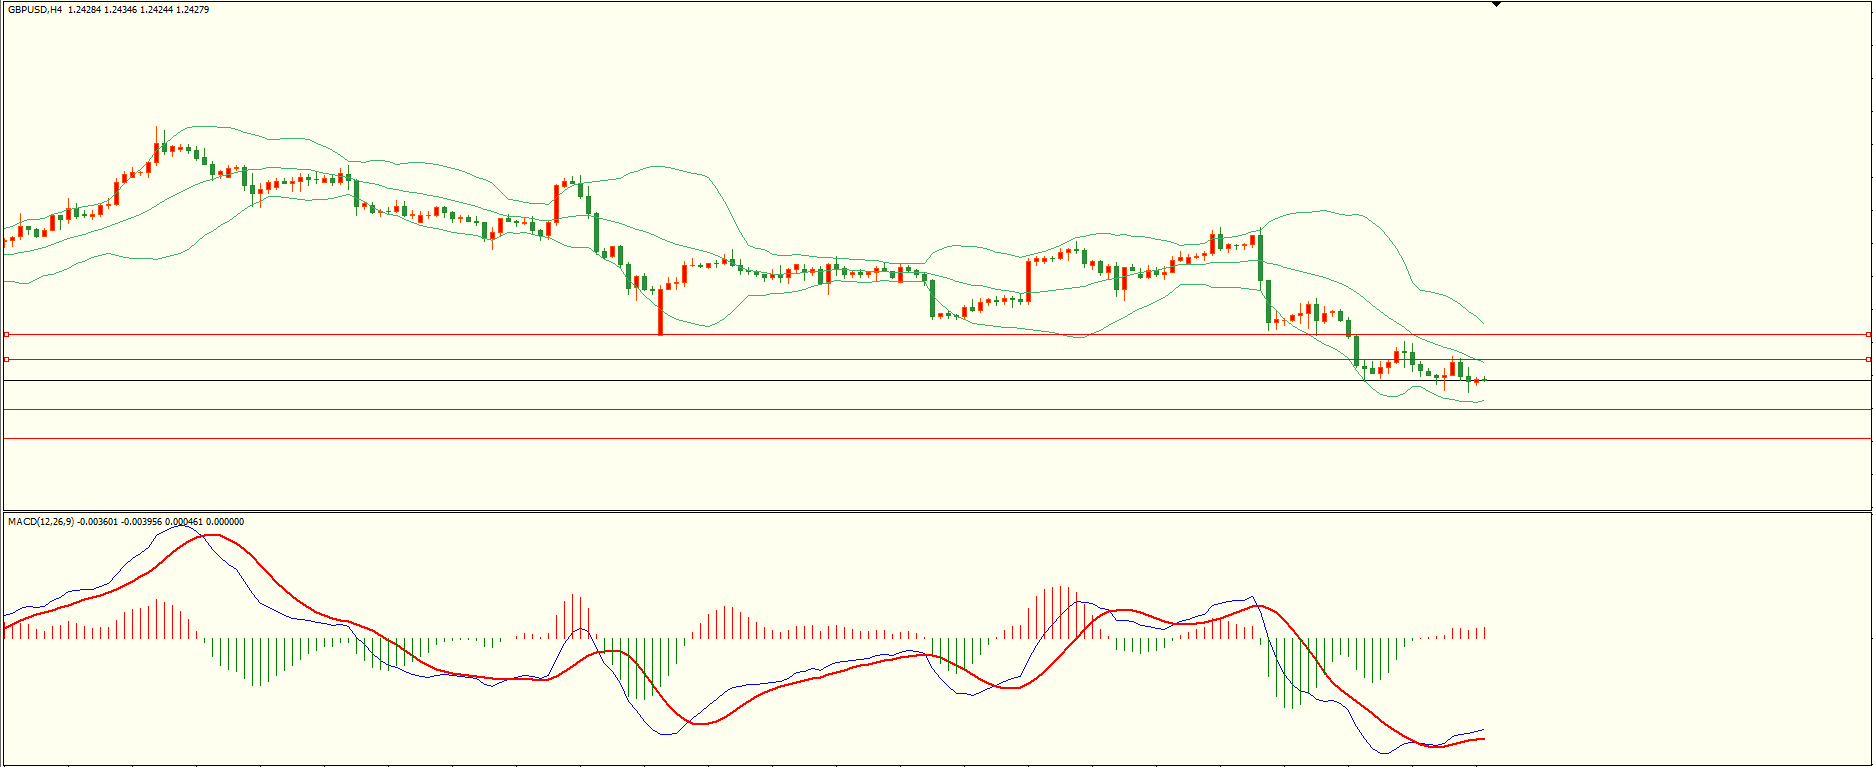Viewport: 1873px width, 767px height.
Task: Click the chart shift triangle marker at top
Action: pyautogui.click(x=1496, y=4)
